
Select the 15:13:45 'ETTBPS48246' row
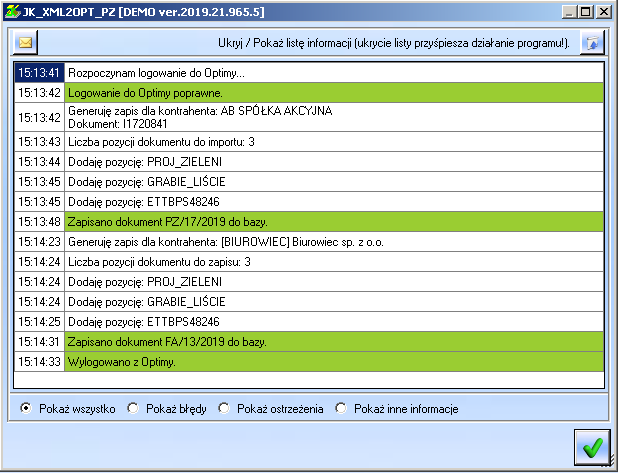(x=309, y=202)
